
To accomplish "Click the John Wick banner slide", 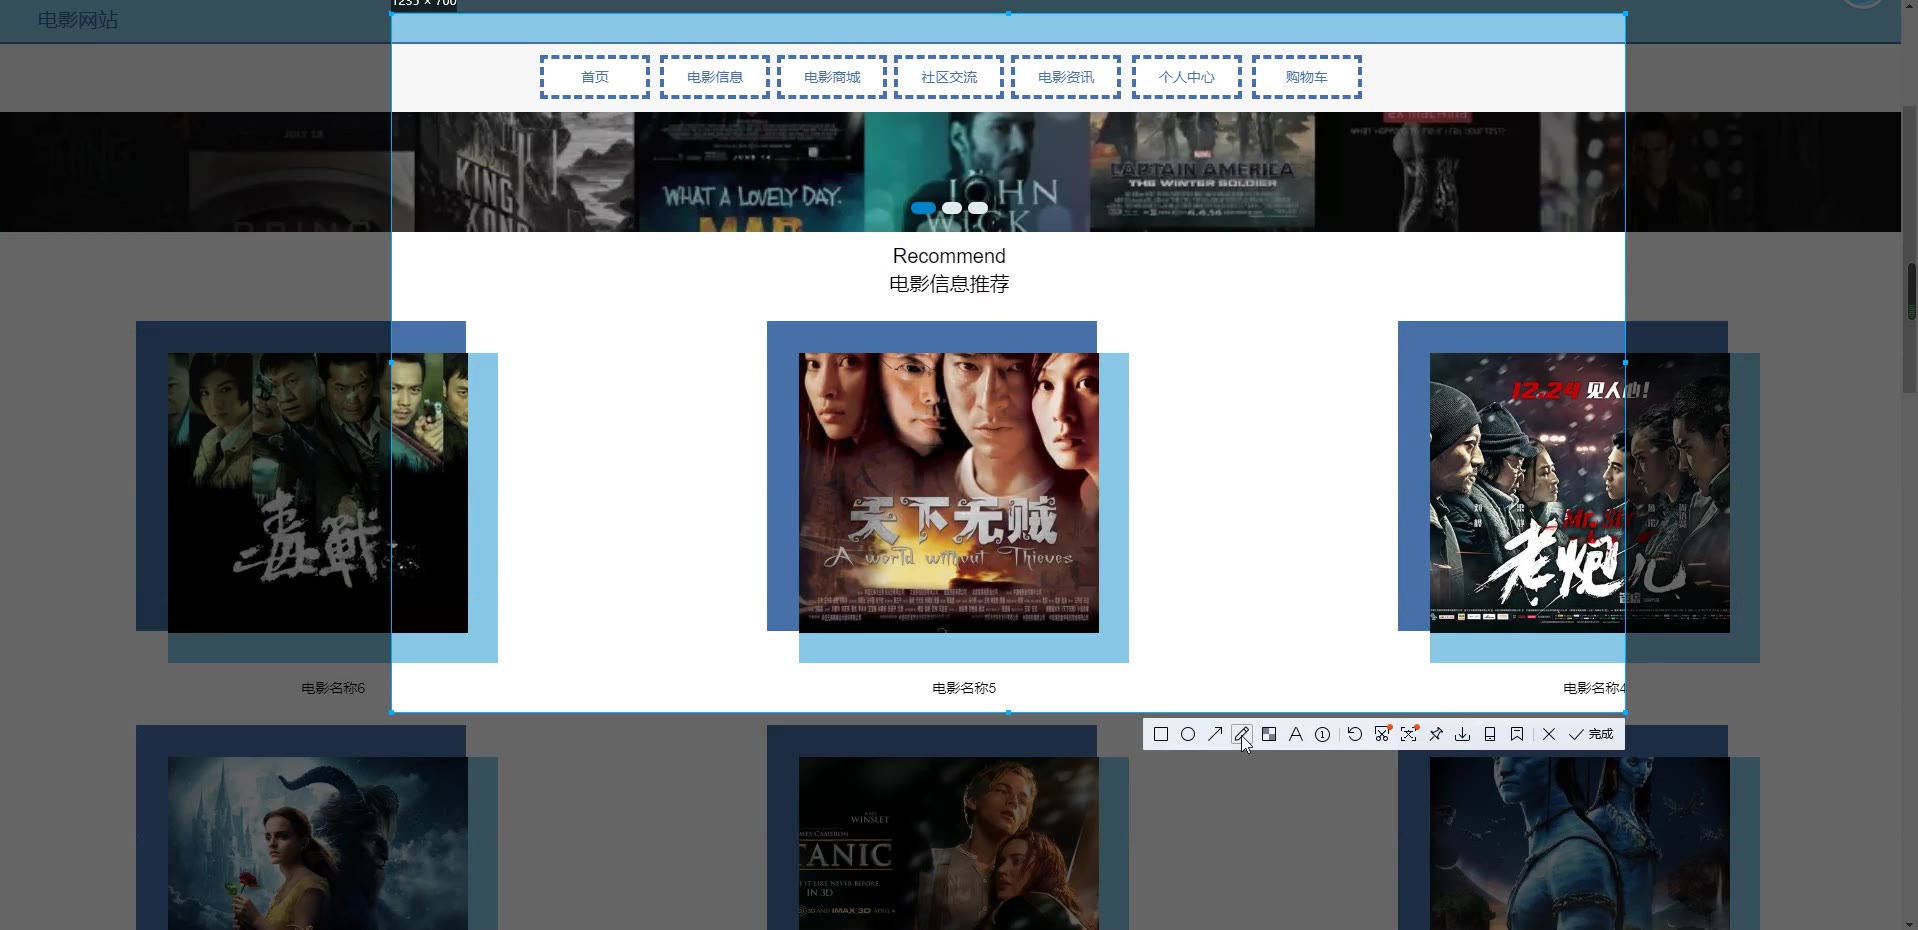I will point(977,172).
